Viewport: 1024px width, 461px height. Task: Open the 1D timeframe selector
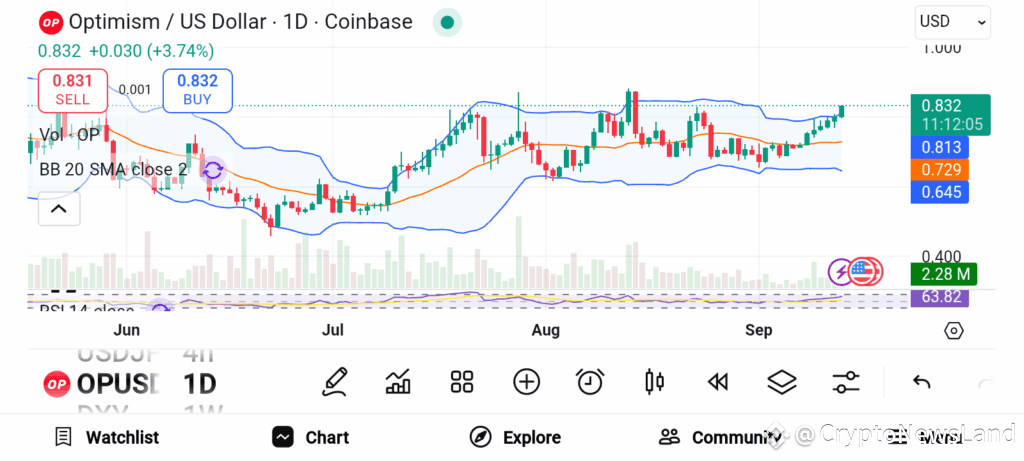[199, 384]
